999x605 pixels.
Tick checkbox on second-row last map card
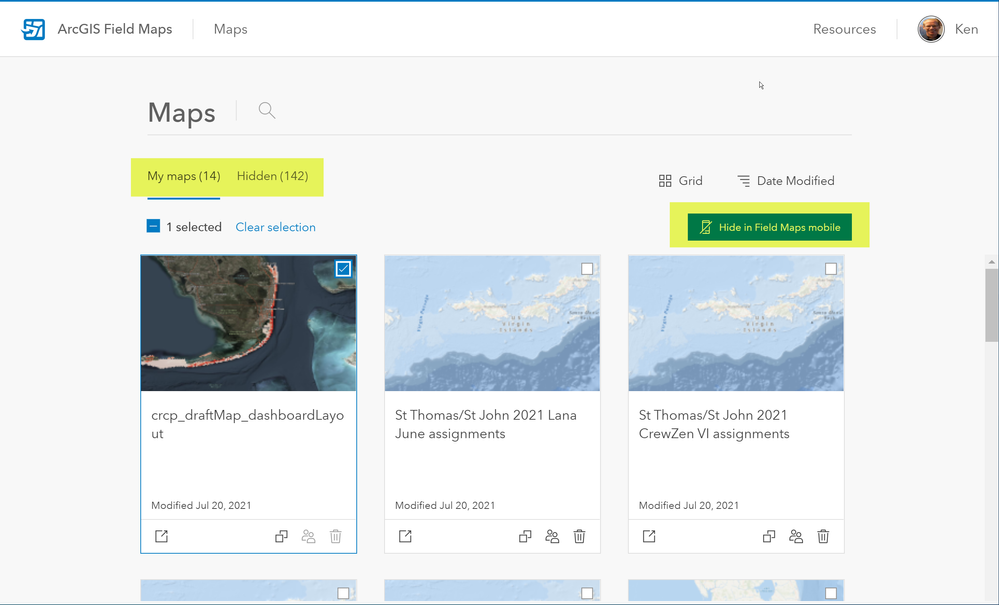(831, 593)
